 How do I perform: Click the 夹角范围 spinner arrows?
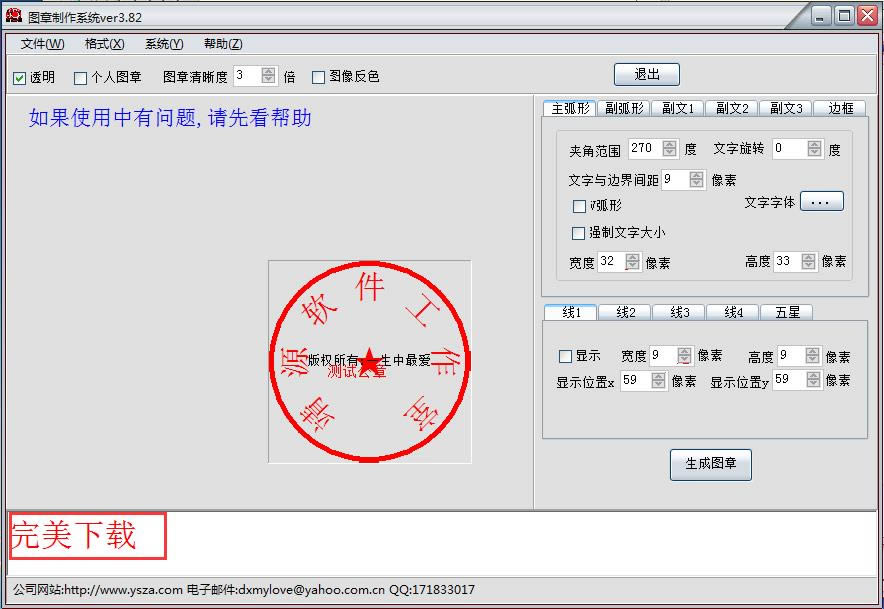click(670, 148)
